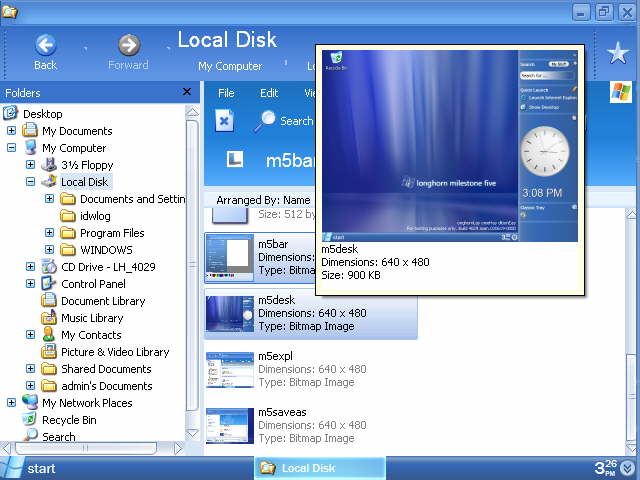Open the Edit menu
This screenshot has height=480, width=640.
click(x=269, y=93)
